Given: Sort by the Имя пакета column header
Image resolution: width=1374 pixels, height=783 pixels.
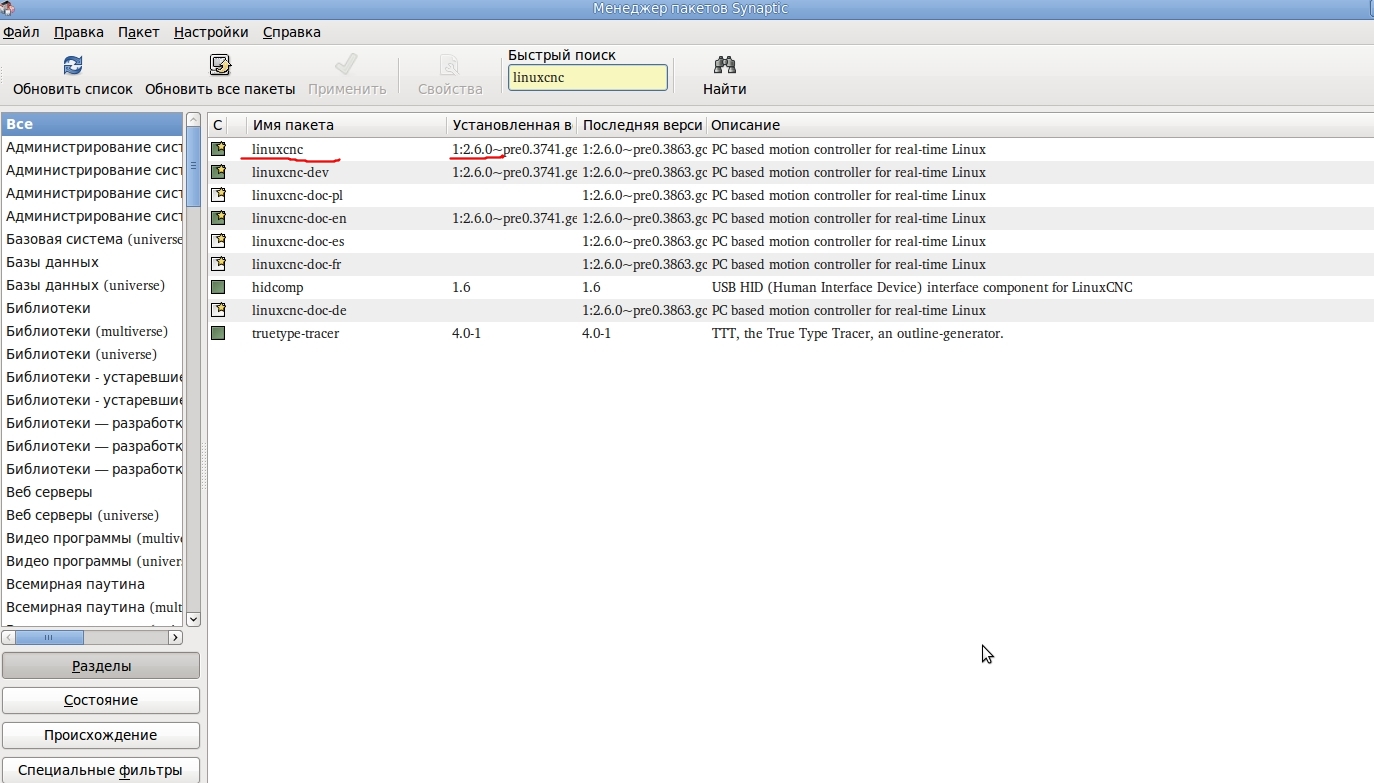Looking at the screenshot, I should tap(347, 125).
